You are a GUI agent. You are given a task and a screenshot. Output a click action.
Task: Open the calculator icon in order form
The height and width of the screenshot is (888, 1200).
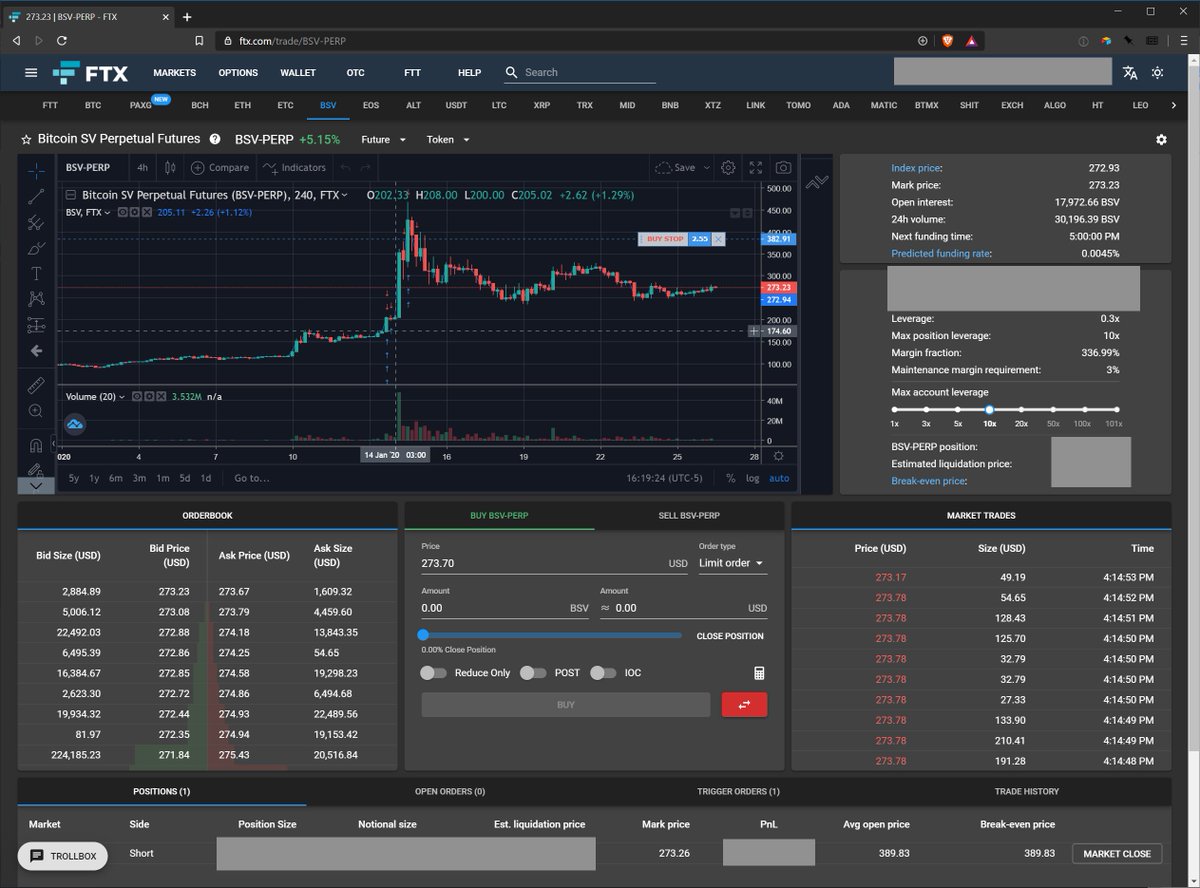coord(759,673)
